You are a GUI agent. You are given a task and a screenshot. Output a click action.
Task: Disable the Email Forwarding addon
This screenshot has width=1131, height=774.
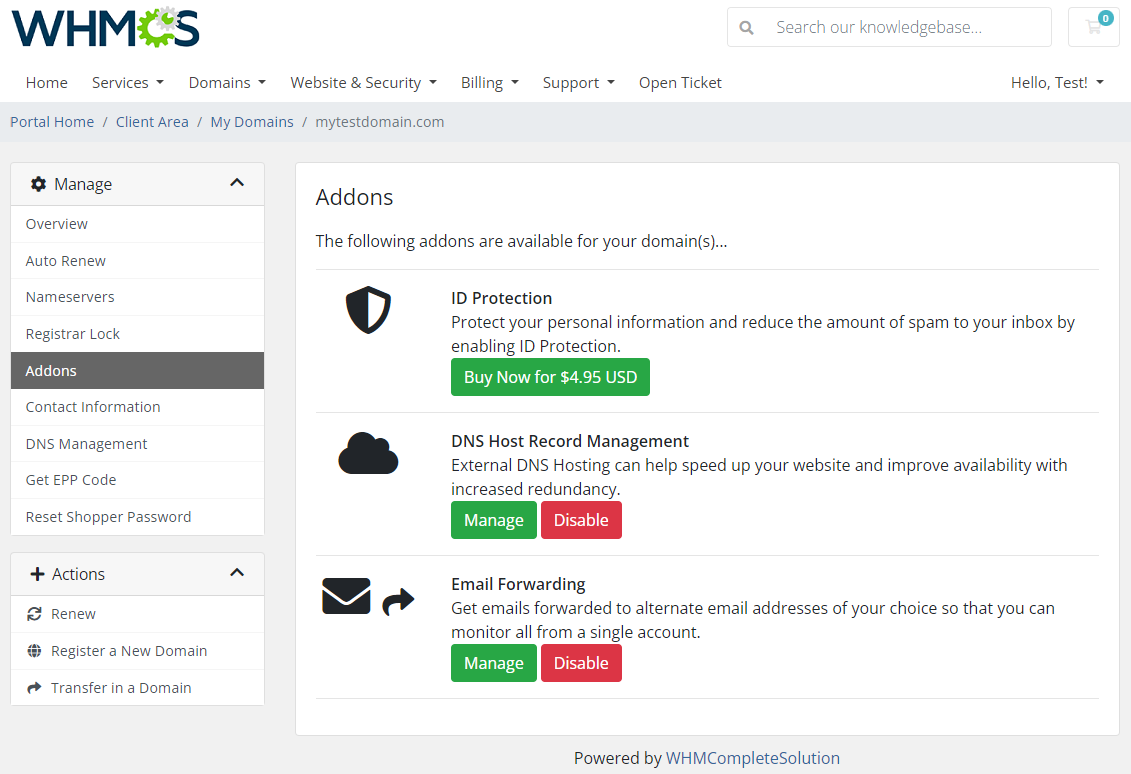click(x=581, y=662)
